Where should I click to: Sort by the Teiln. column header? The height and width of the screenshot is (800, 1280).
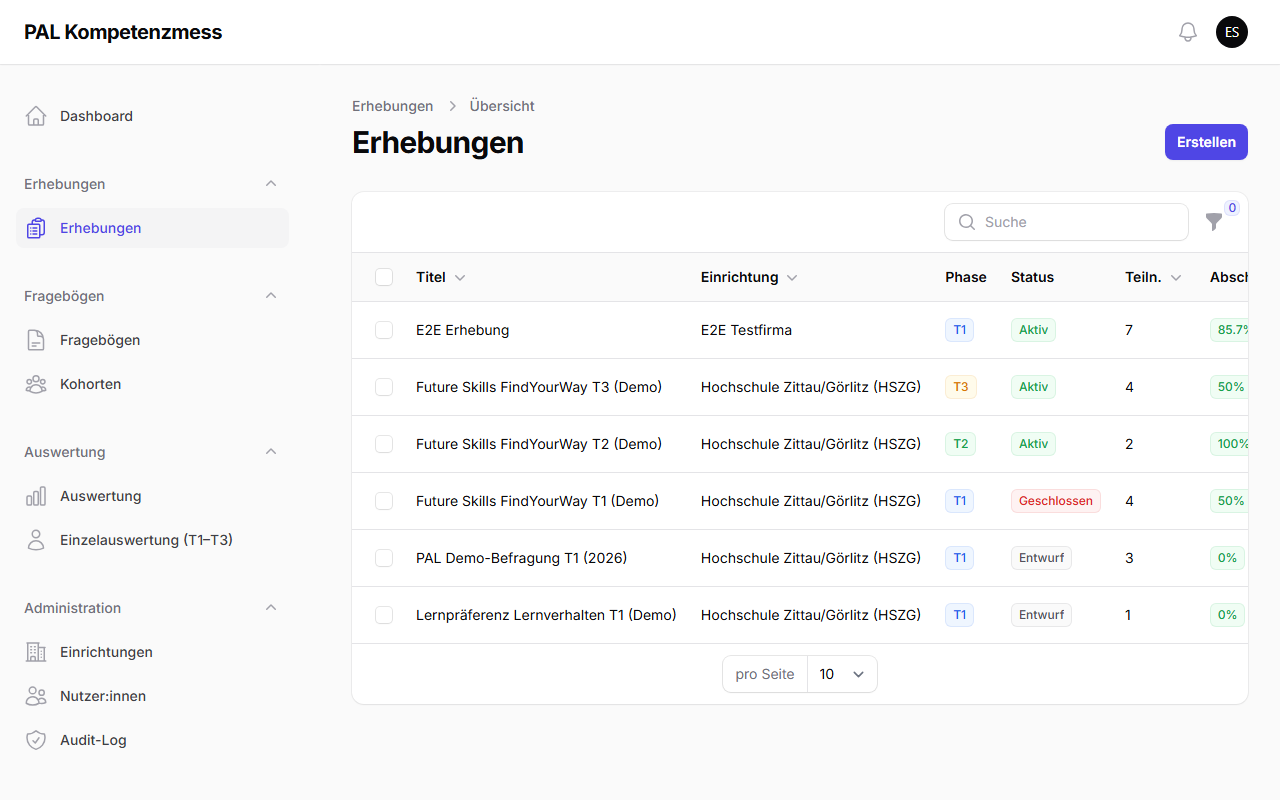(1153, 277)
